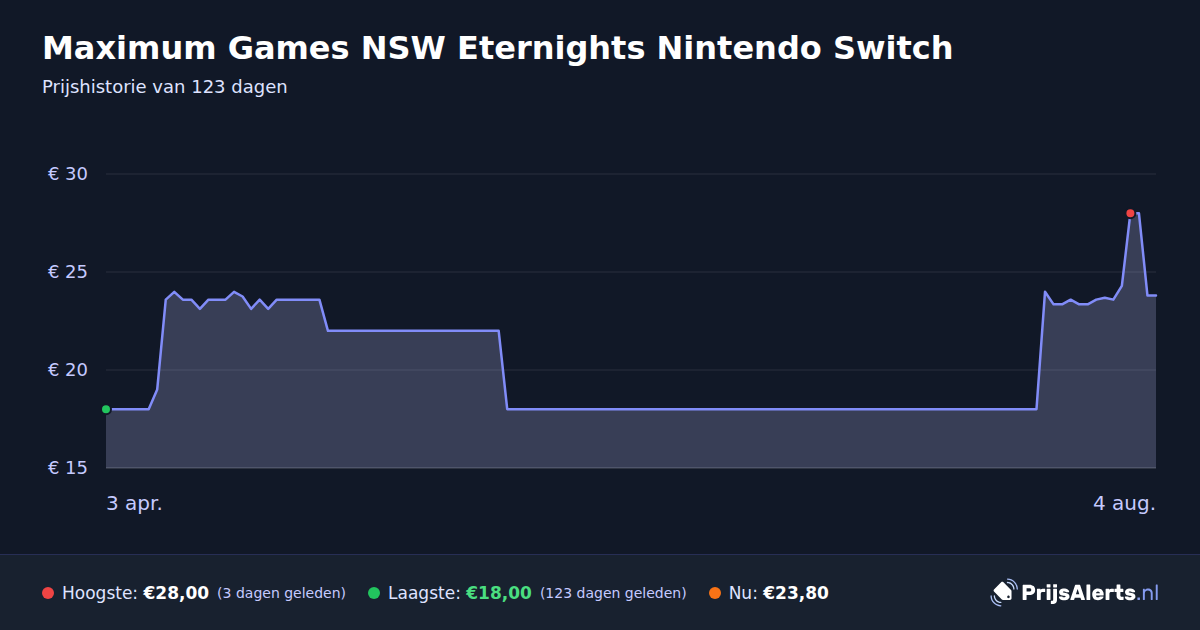Open the PrijsAlerts.nl link
The image size is (1200, 630).
point(1090,593)
